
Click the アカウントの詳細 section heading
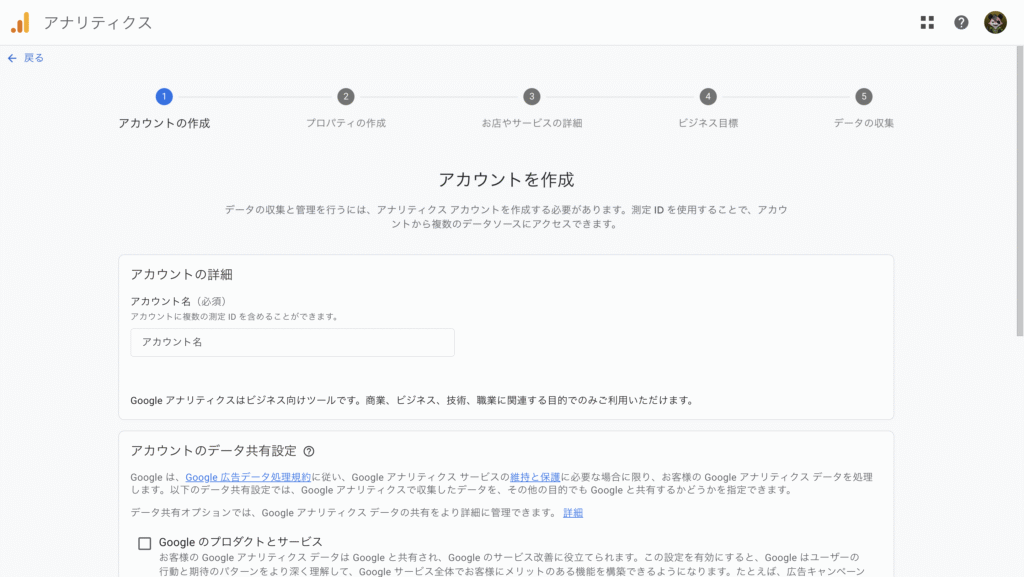pyautogui.click(x=182, y=274)
